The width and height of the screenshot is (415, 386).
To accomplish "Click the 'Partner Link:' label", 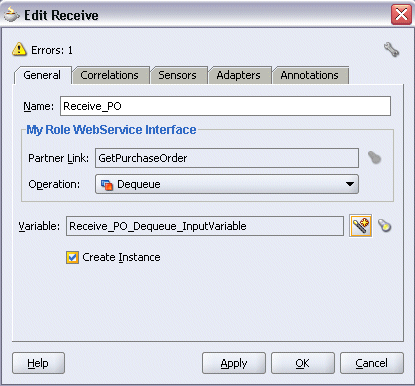I will 58,158.
